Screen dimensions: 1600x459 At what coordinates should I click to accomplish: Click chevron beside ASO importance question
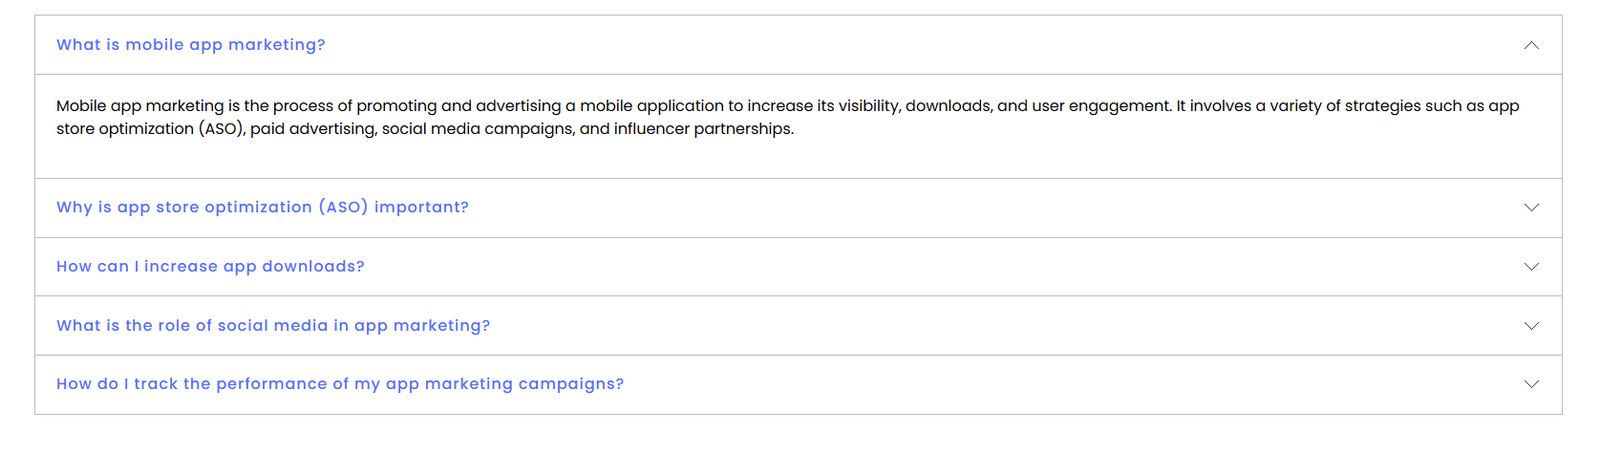[x=1530, y=207]
